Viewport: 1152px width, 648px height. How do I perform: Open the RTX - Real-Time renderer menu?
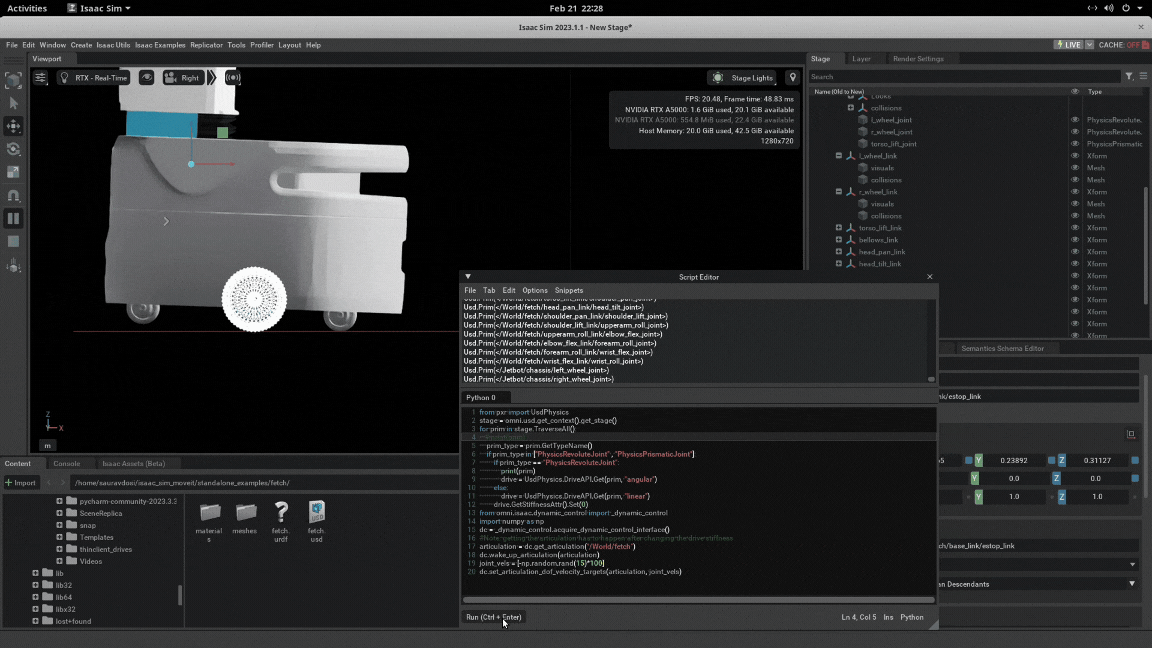pyautogui.click(x=93, y=78)
